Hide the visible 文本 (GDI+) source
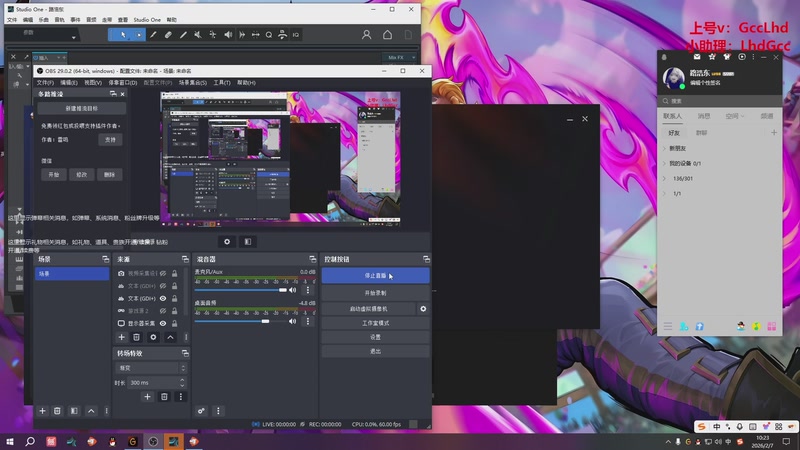This screenshot has height=450, width=800. click(163, 298)
